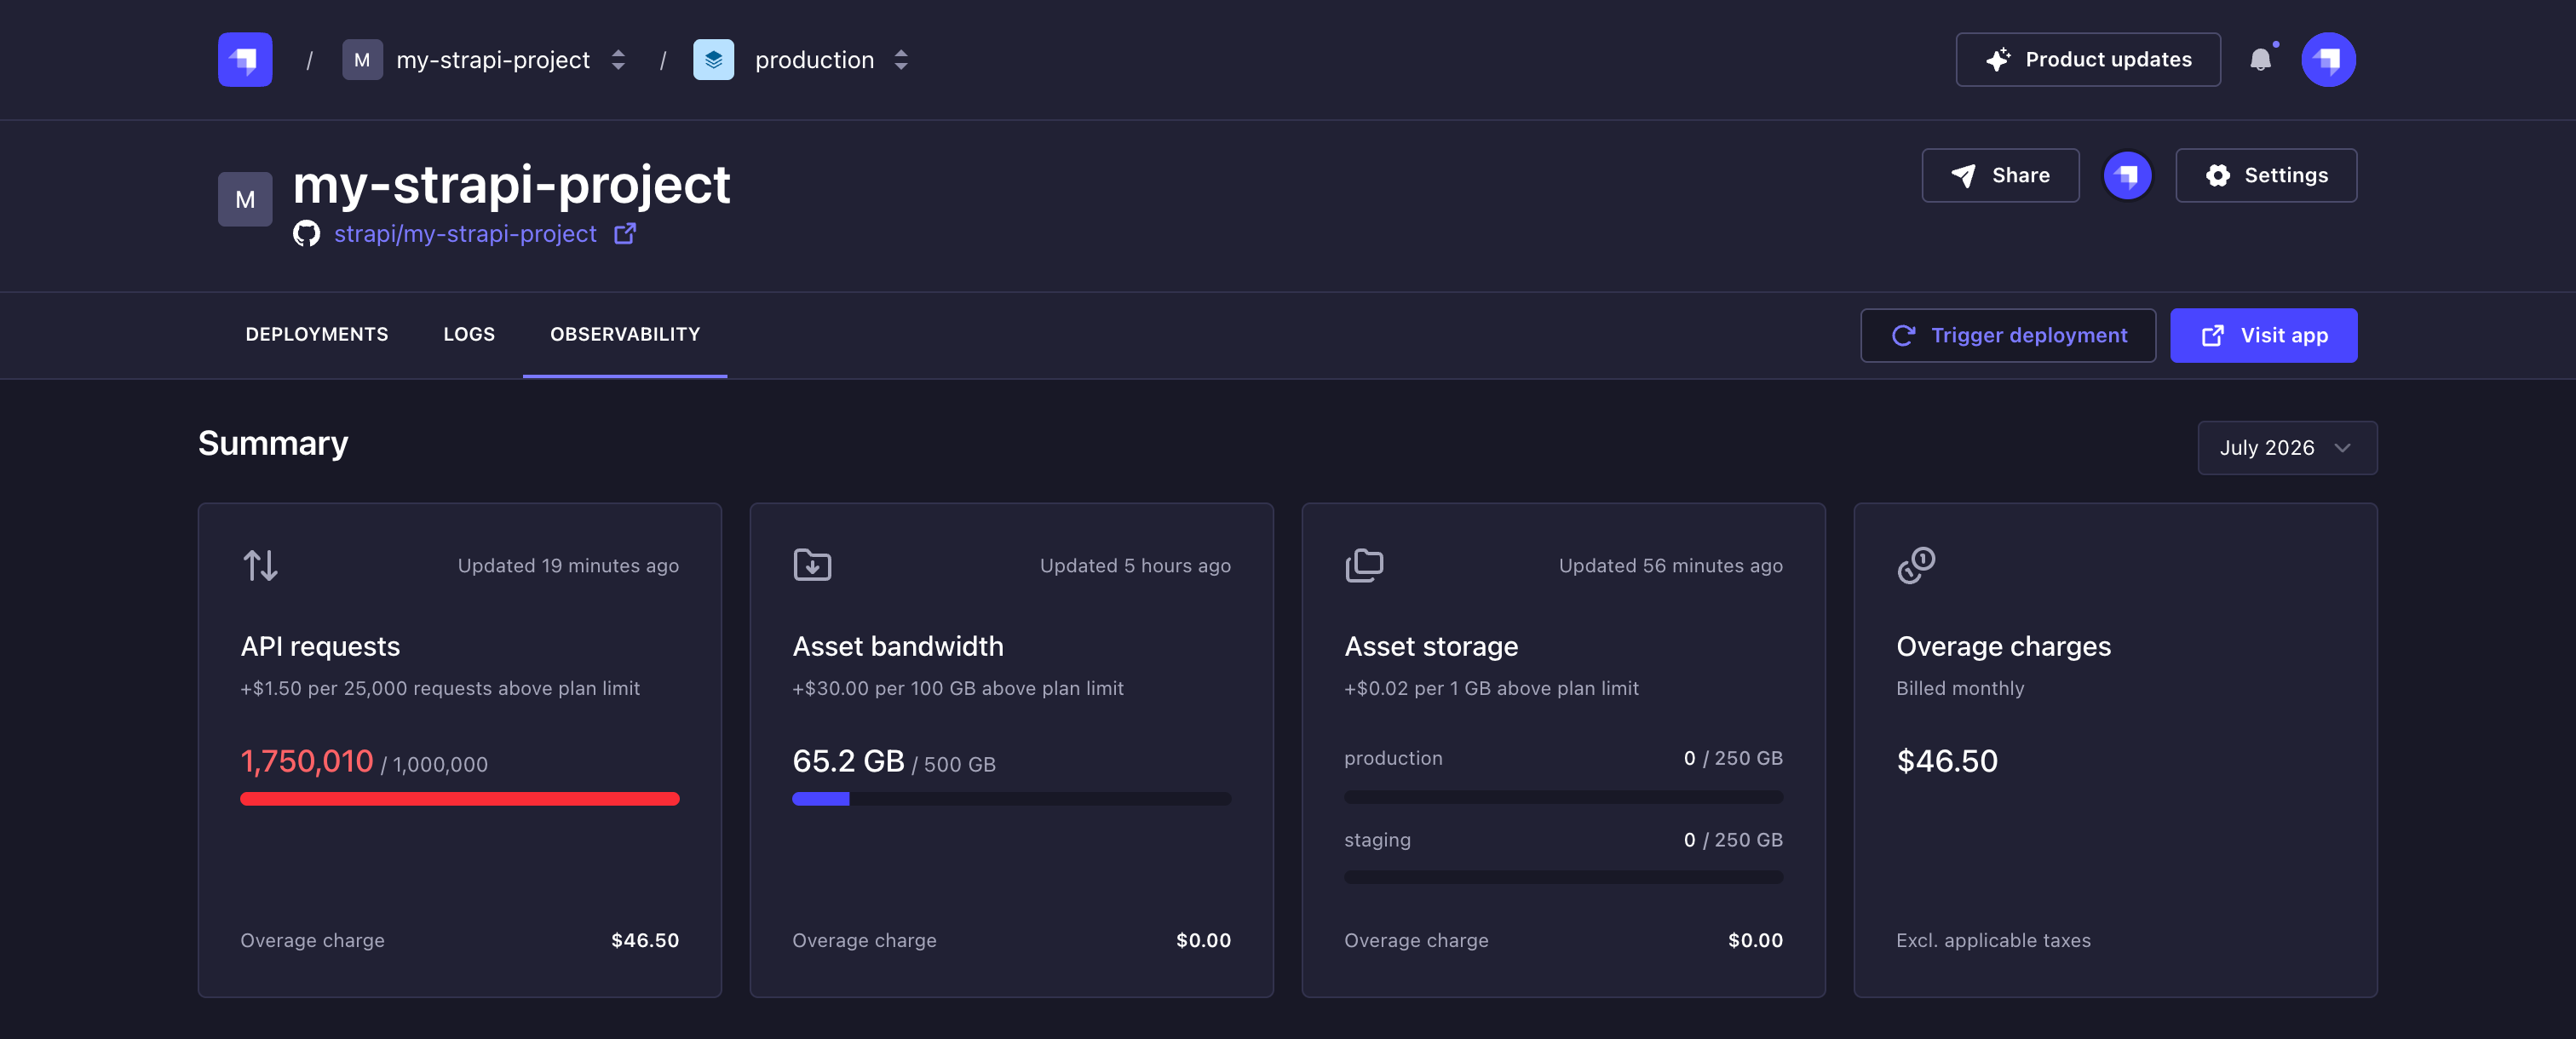Click the Asset bandwidth download folder icon
The image size is (2576, 1039).
click(x=812, y=565)
